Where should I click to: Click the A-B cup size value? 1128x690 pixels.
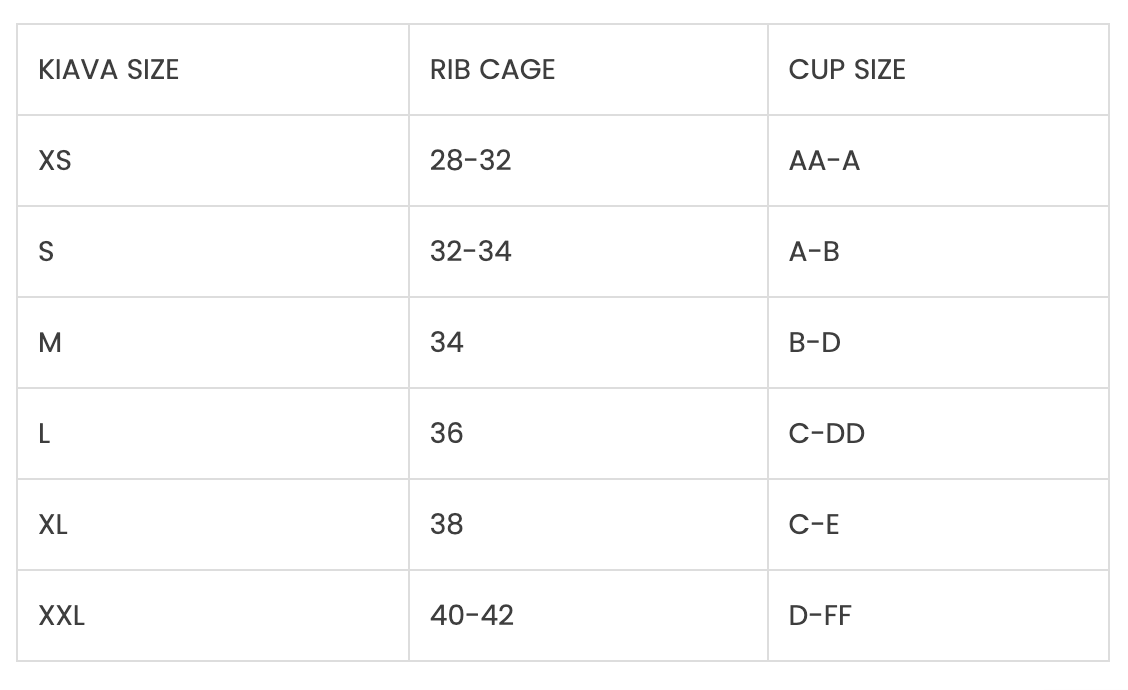tap(814, 252)
